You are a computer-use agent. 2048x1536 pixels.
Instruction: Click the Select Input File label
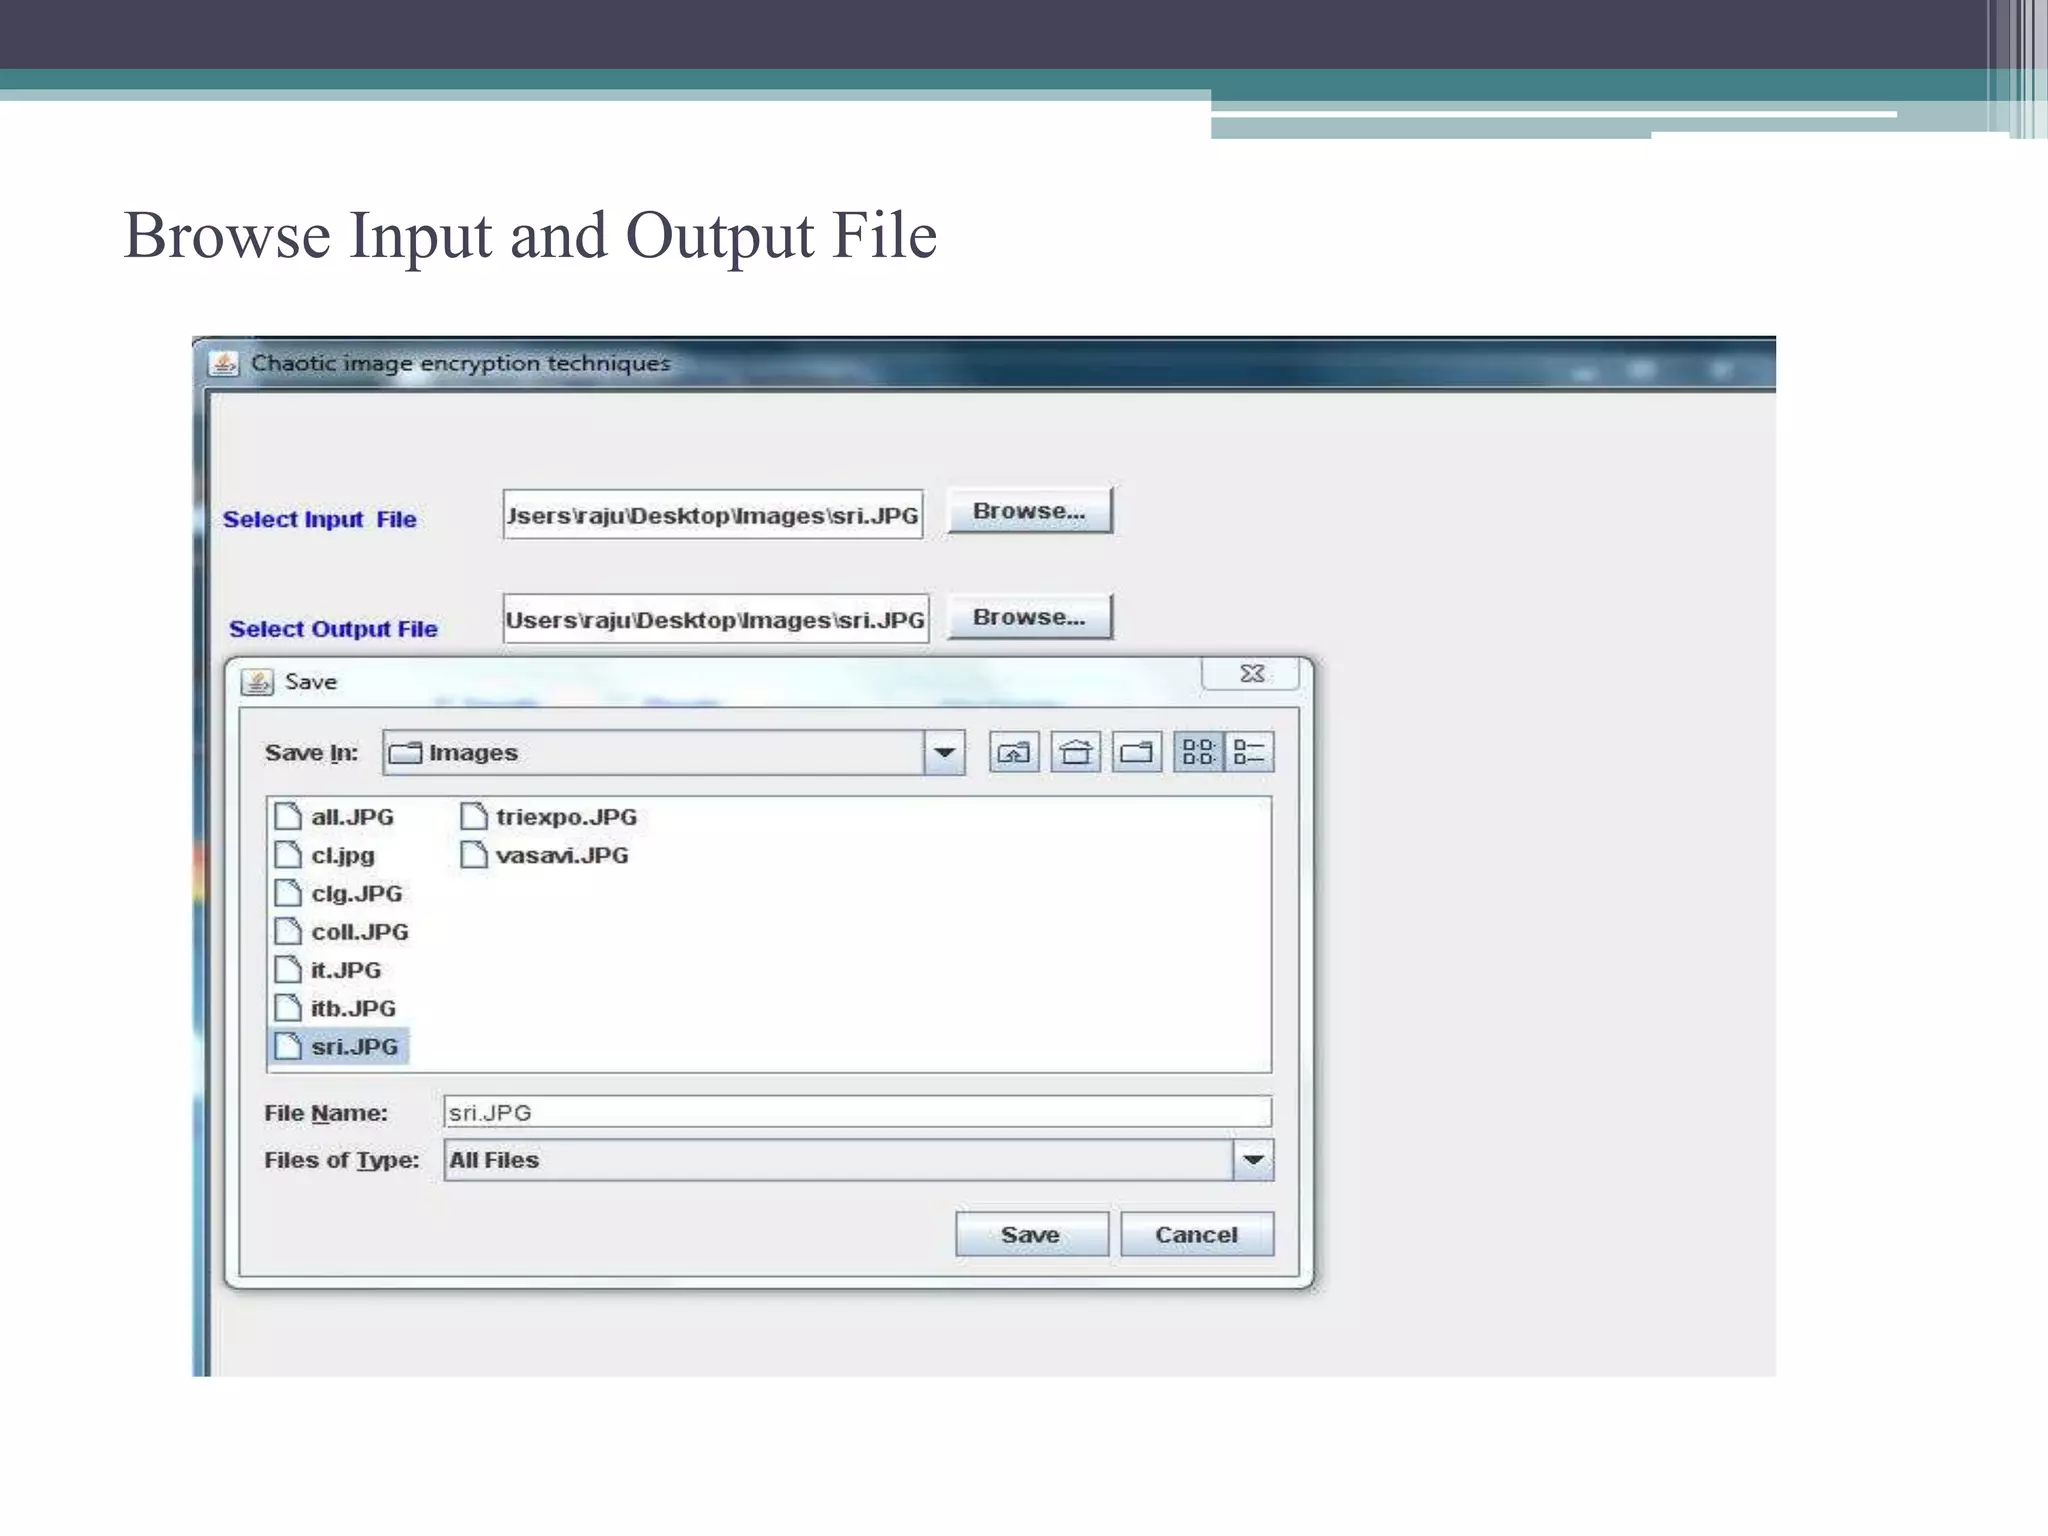click(x=320, y=520)
